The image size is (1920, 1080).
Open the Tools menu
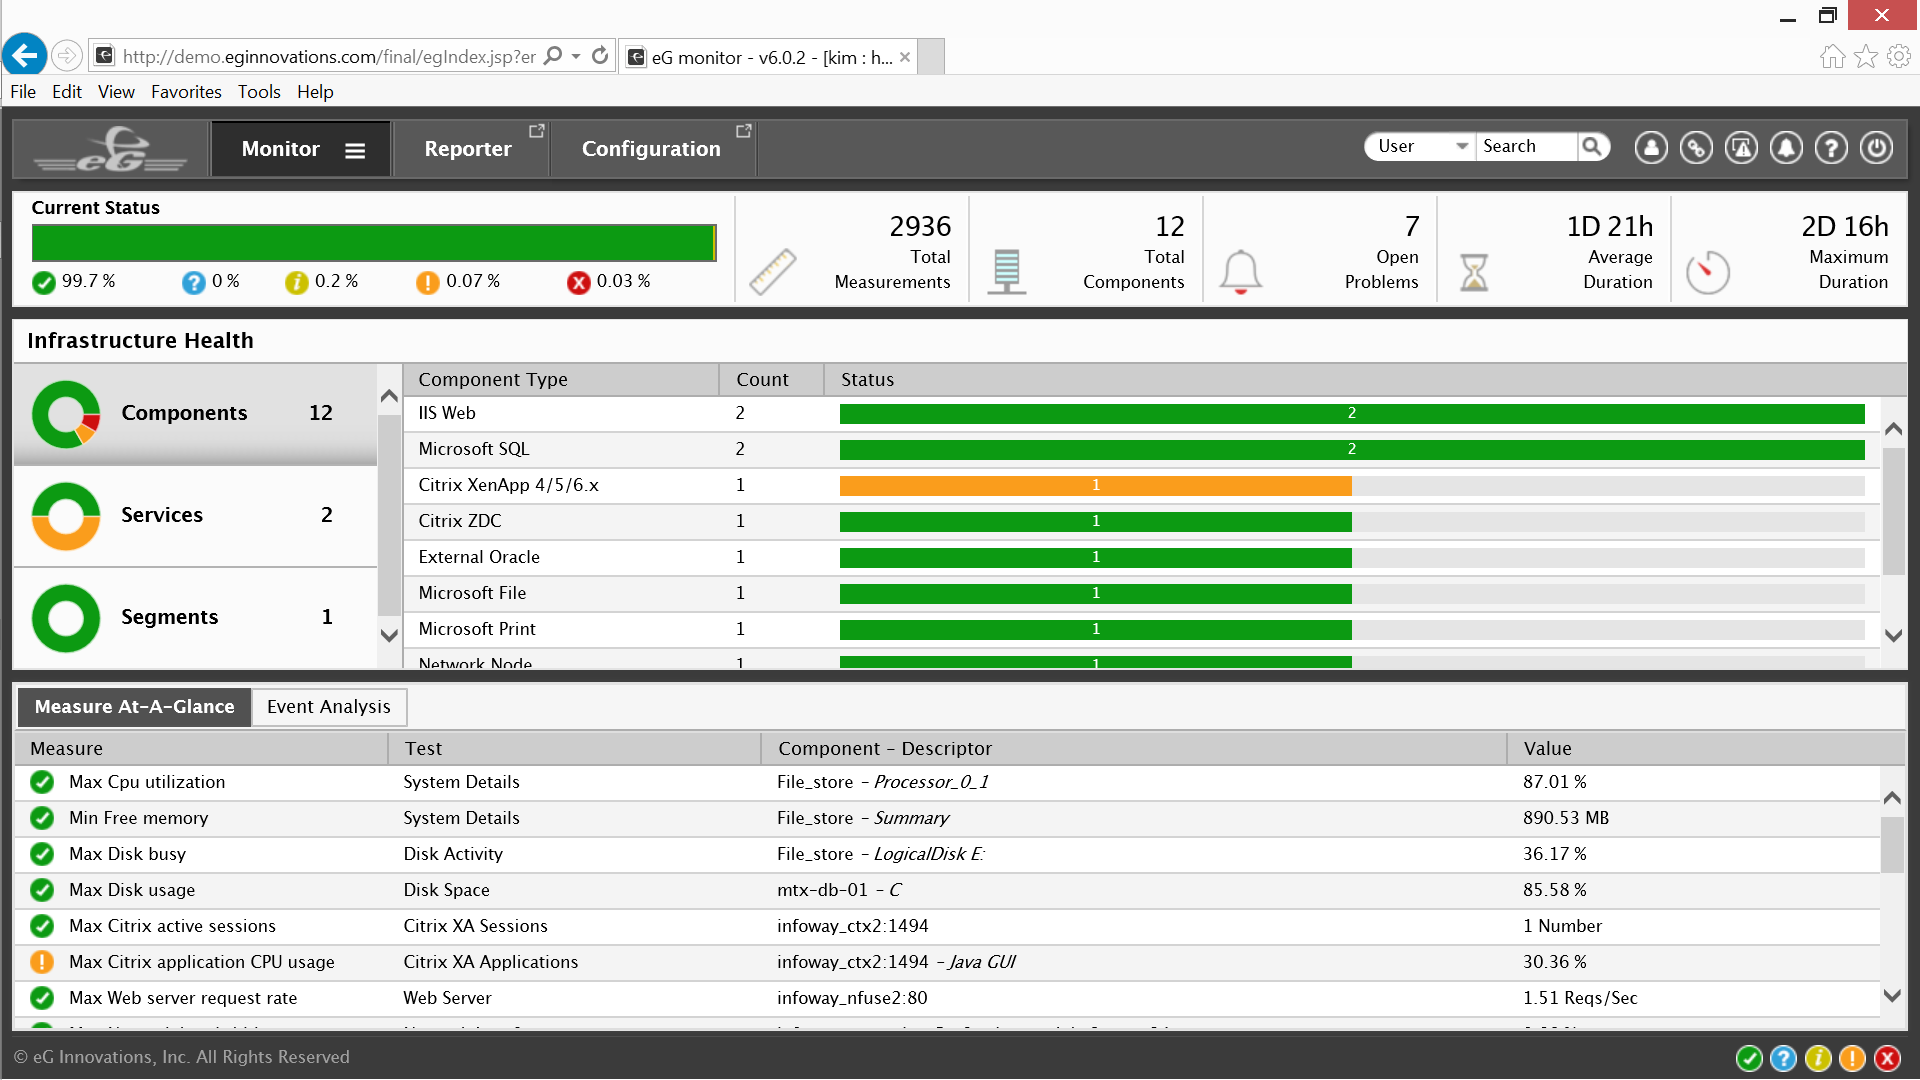pos(259,92)
